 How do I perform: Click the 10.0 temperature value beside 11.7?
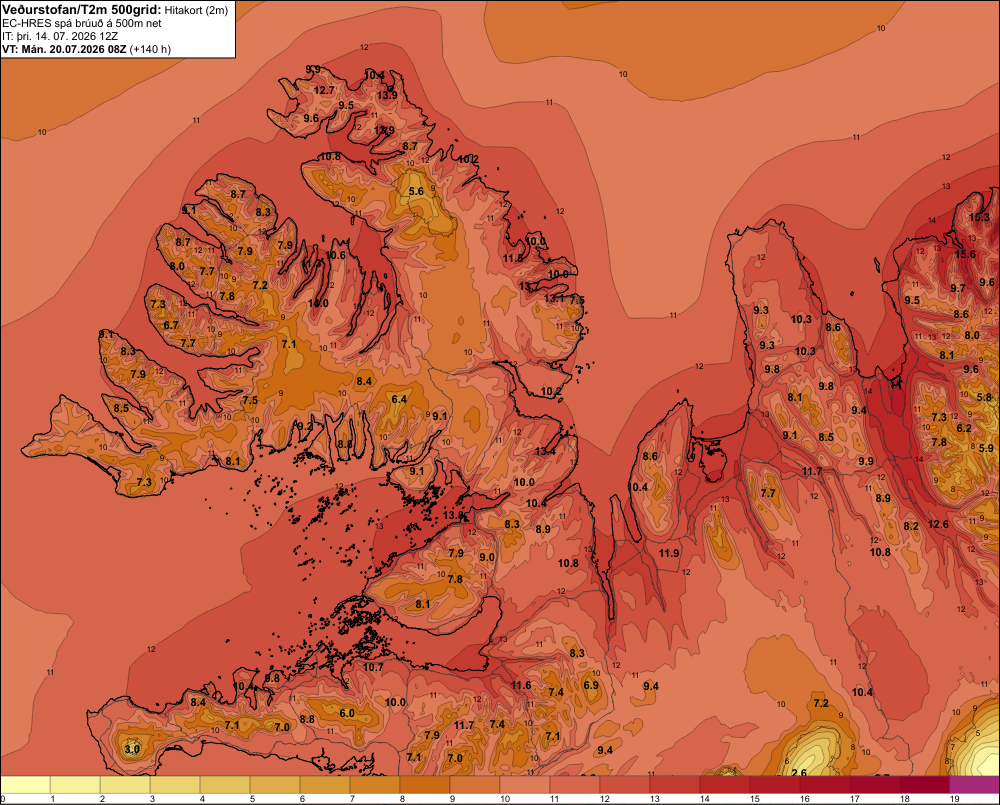pos(395,702)
